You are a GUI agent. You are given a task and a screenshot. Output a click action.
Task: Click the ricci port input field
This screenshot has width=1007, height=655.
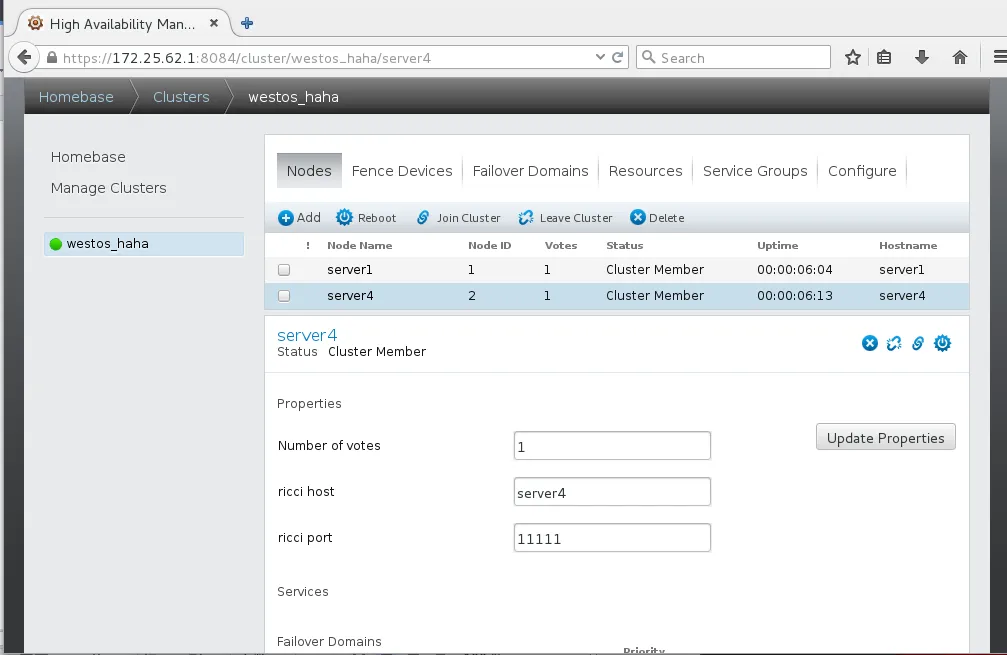click(x=612, y=538)
